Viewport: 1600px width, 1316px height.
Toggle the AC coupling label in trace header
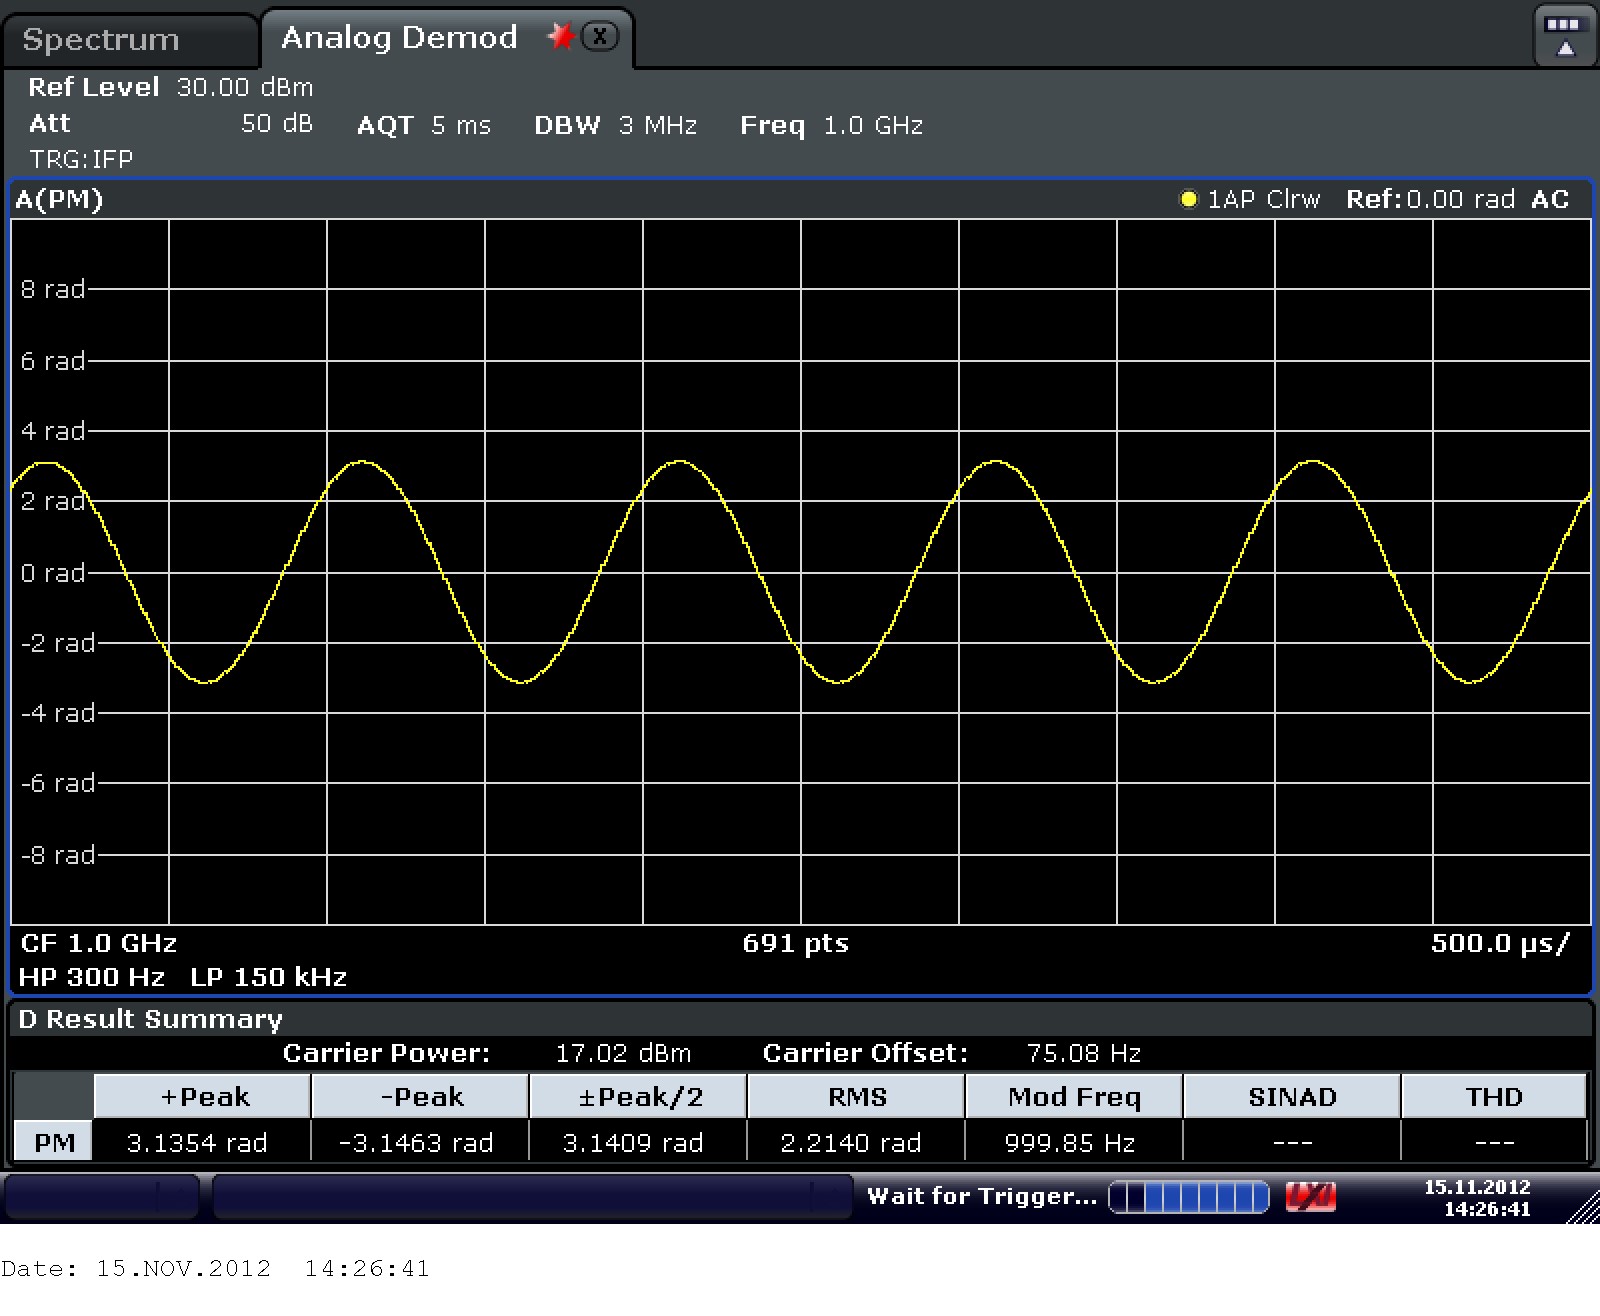1550,199
